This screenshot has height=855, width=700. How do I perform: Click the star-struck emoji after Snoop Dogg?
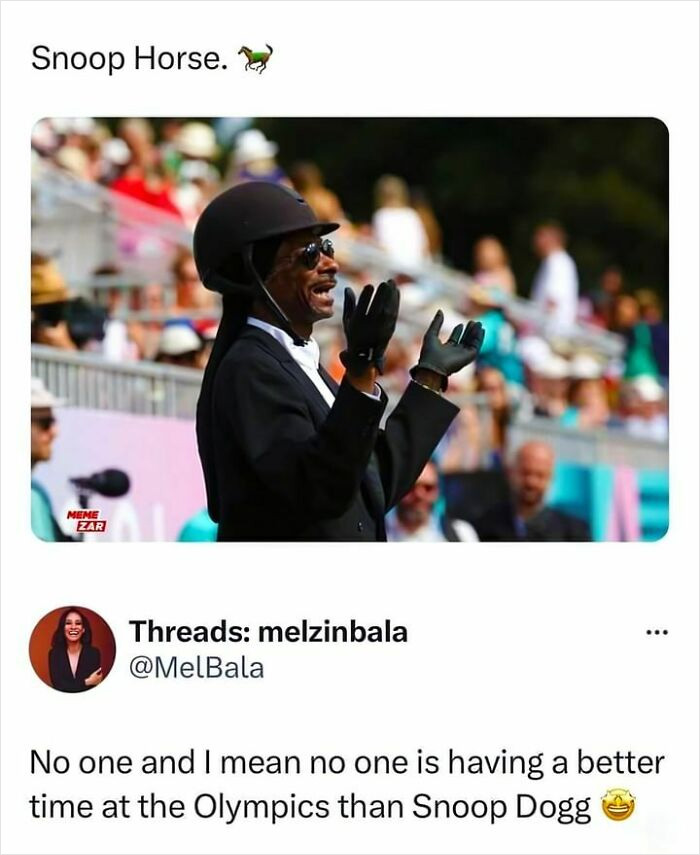point(618,806)
